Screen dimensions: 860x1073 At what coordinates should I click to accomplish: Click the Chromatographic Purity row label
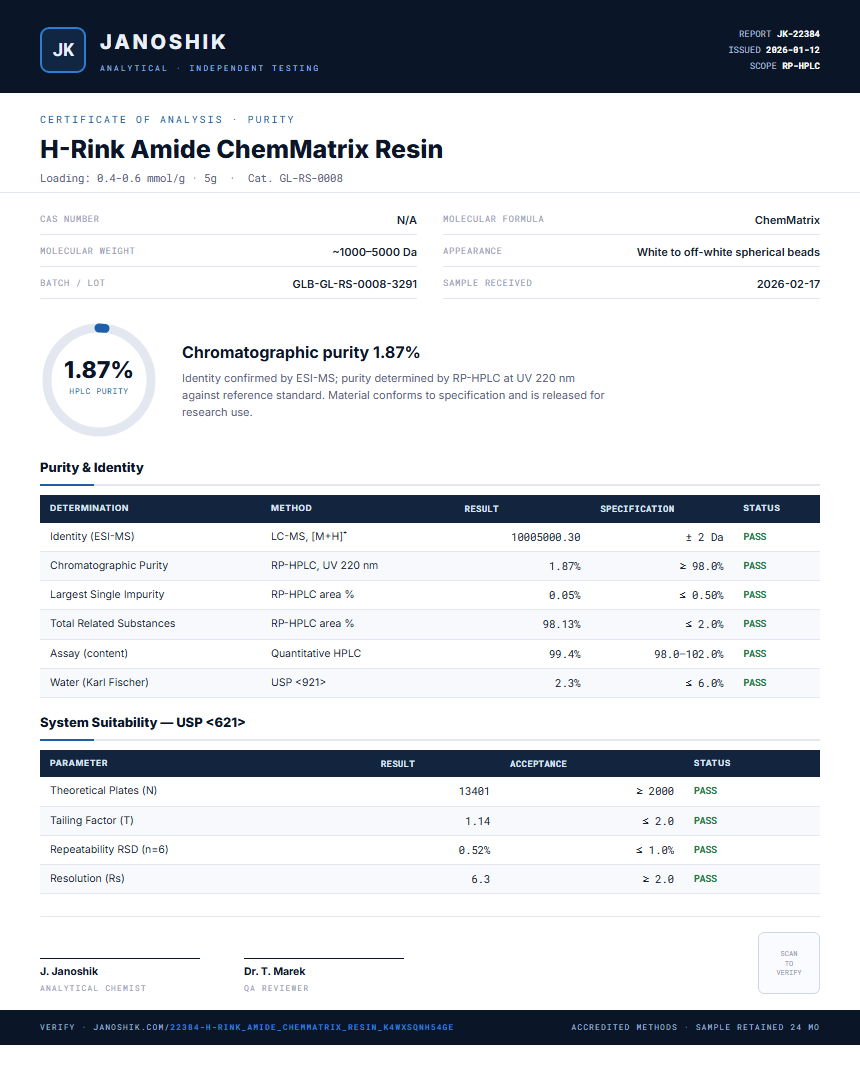pos(109,565)
